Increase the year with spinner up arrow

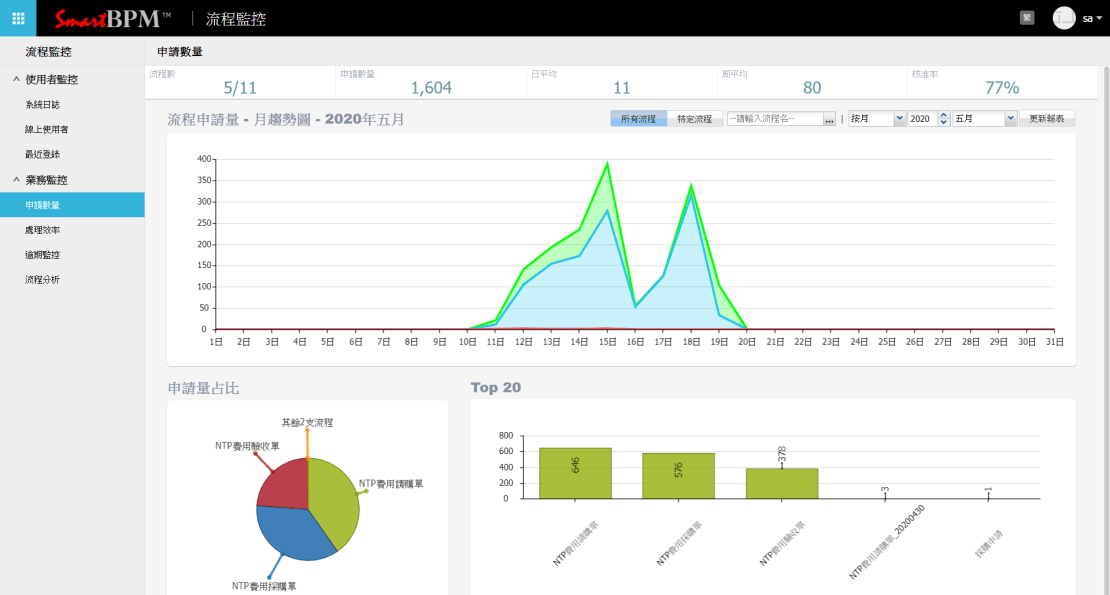[x=943, y=115]
